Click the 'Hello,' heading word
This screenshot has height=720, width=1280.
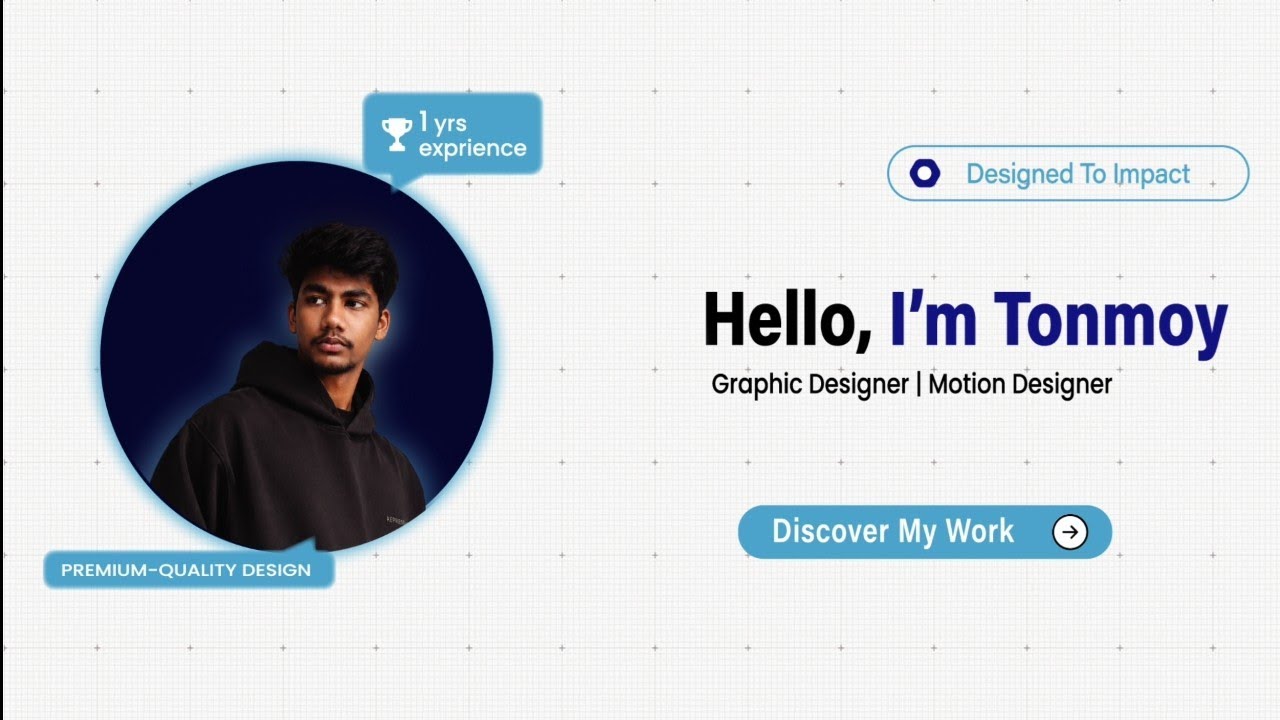pyautogui.click(x=788, y=320)
